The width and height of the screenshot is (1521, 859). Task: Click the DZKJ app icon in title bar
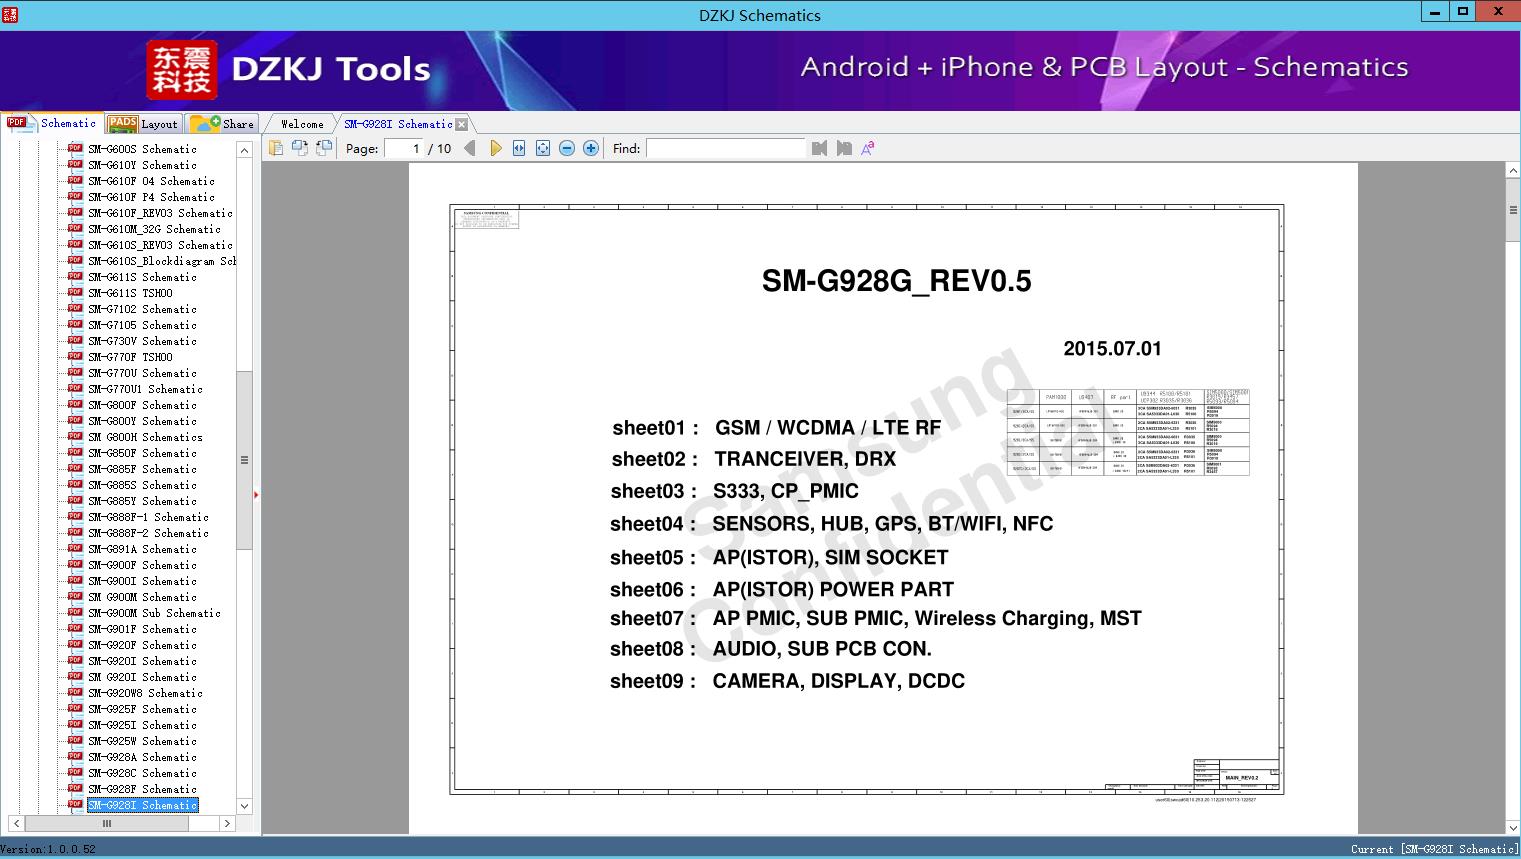pos(10,14)
